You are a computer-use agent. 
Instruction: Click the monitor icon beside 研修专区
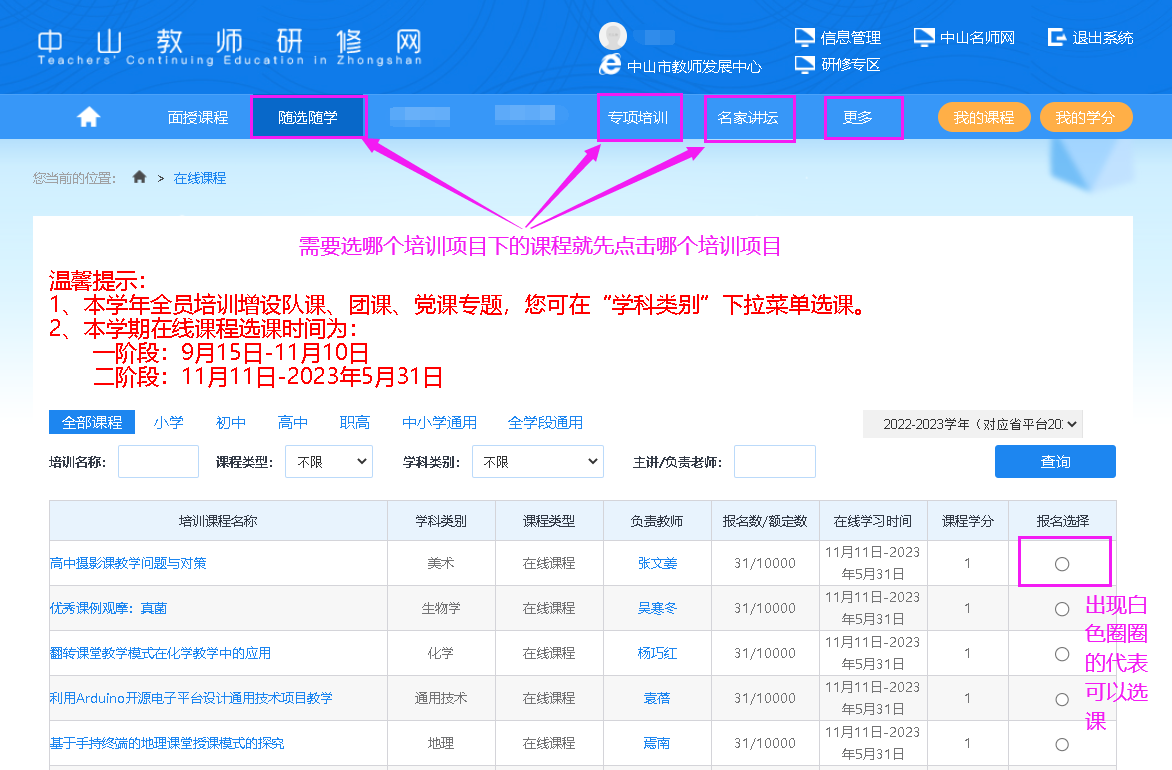pos(804,64)
